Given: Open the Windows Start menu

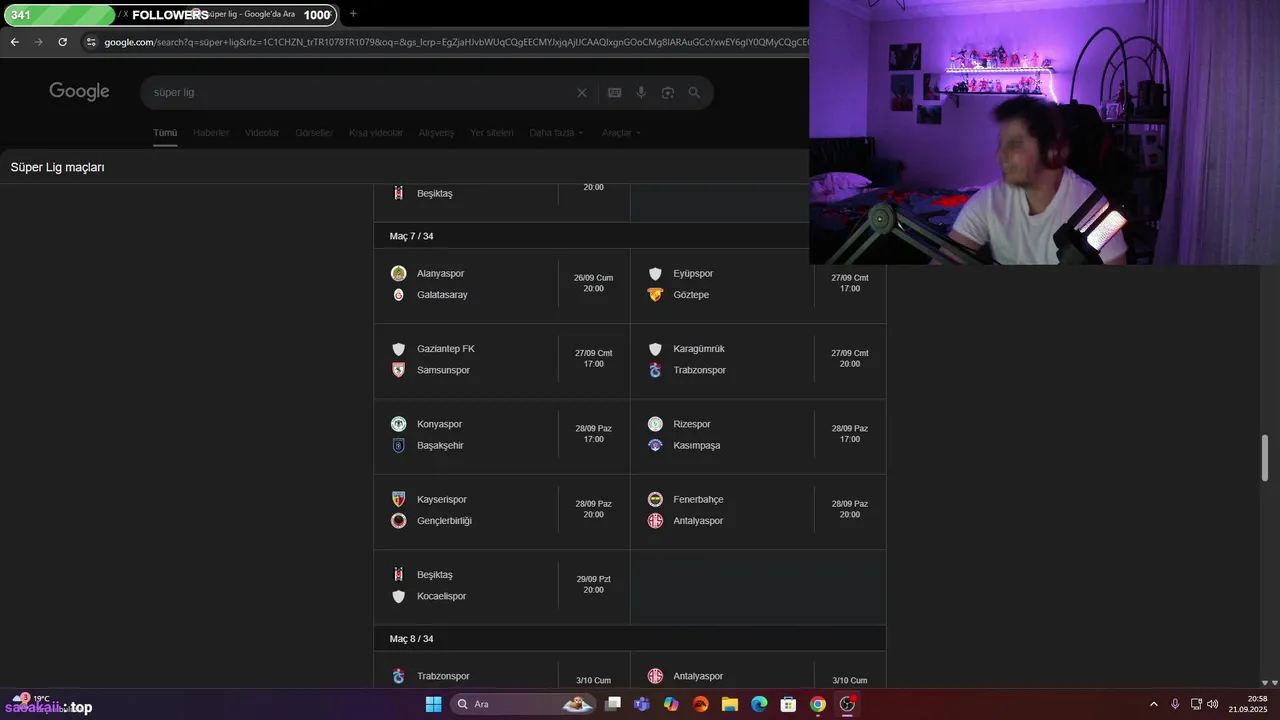Looking at the screenshot, I should (x=433, y=704).
